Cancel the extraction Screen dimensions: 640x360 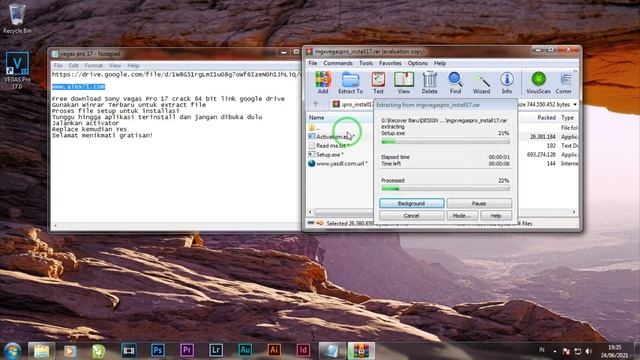[x=411, y=216]
